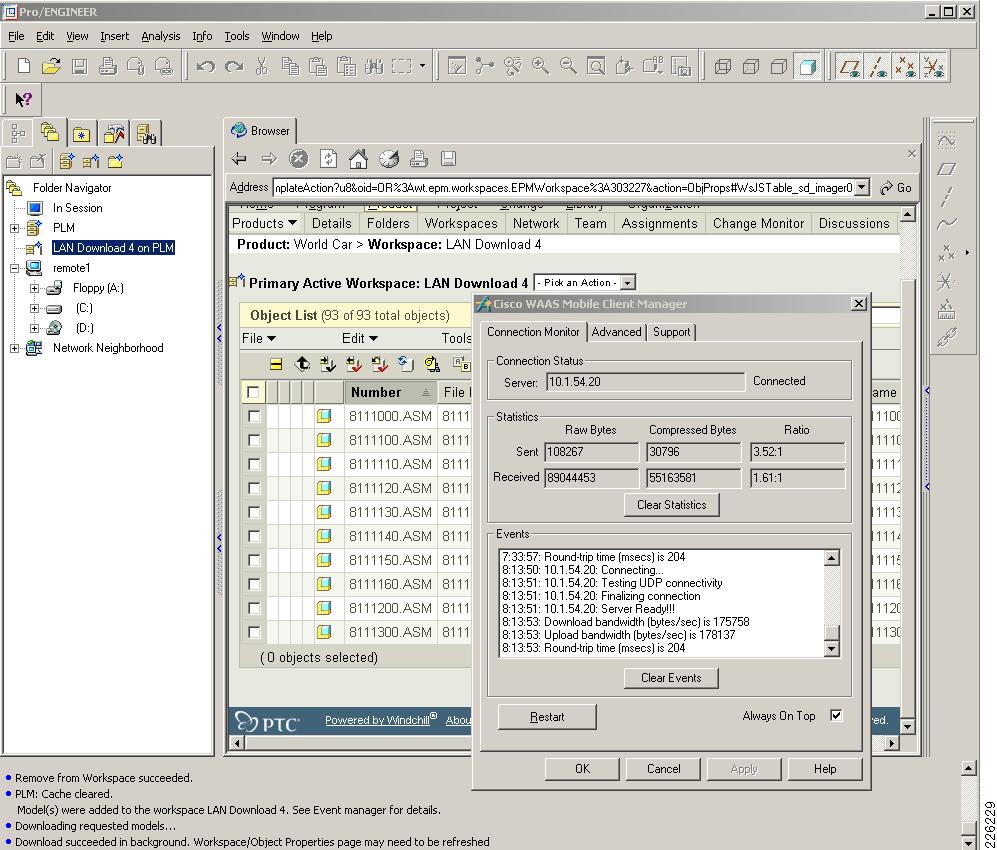This screenshot has height=850, width=997.
Task: Click the Events list scrollbar thumb
Action: coord(831,632)
